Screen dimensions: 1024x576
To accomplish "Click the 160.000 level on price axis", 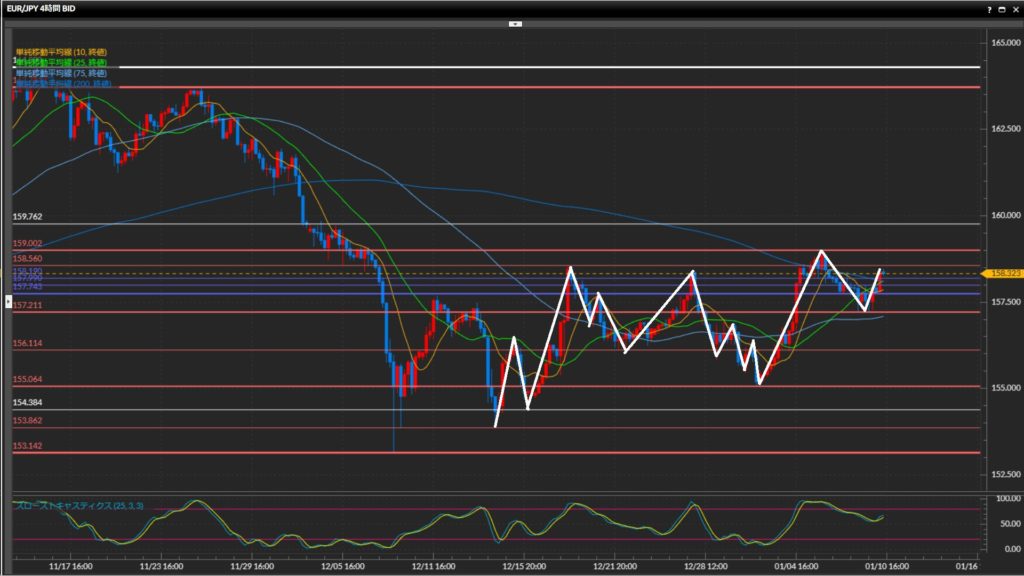I will pyautogui.click(x=1001, y=215).
